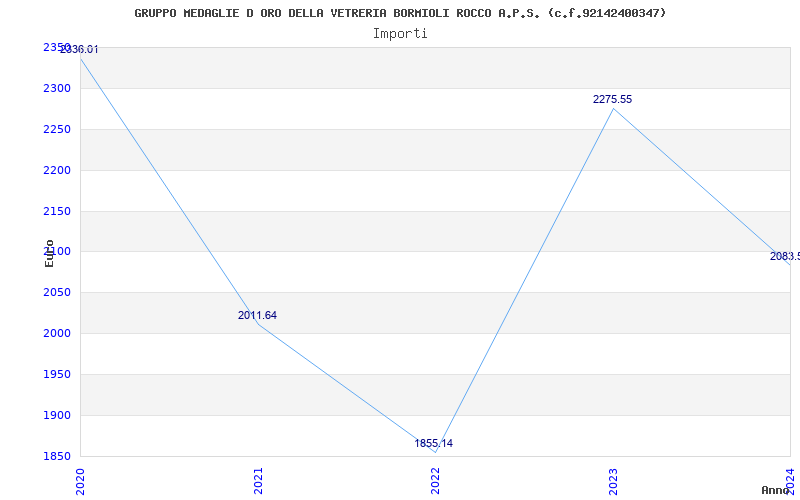Click the Anno x-axis title

pos(776,490)
